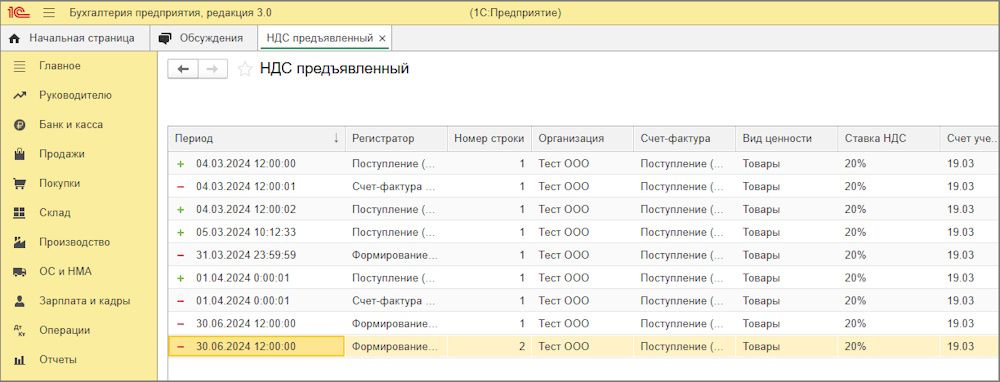
Task: Switch to Обсуждения tab
Action: tap(203, 38)
